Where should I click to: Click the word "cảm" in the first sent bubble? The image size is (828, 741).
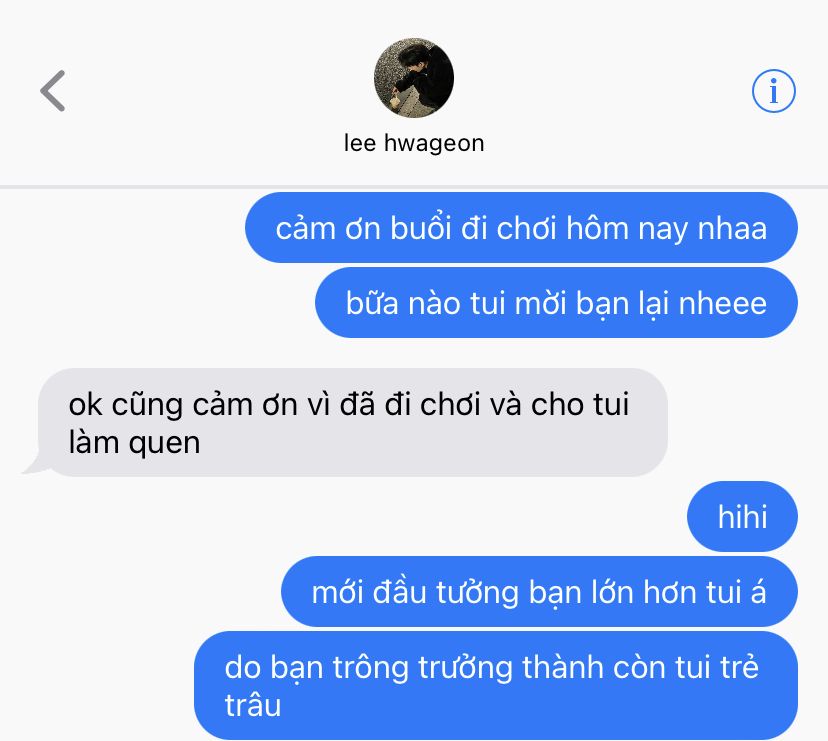pyautogui.click(x=306, y=229)
